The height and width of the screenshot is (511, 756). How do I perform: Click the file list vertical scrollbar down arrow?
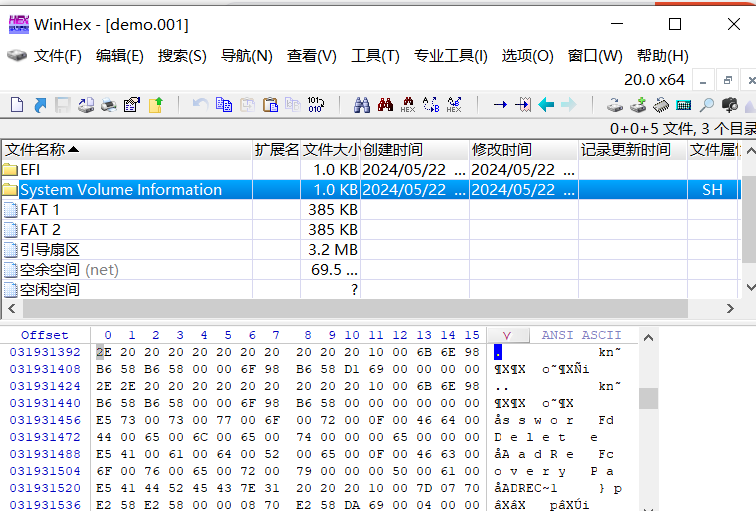pyautogui.click(x=750, y=287)
